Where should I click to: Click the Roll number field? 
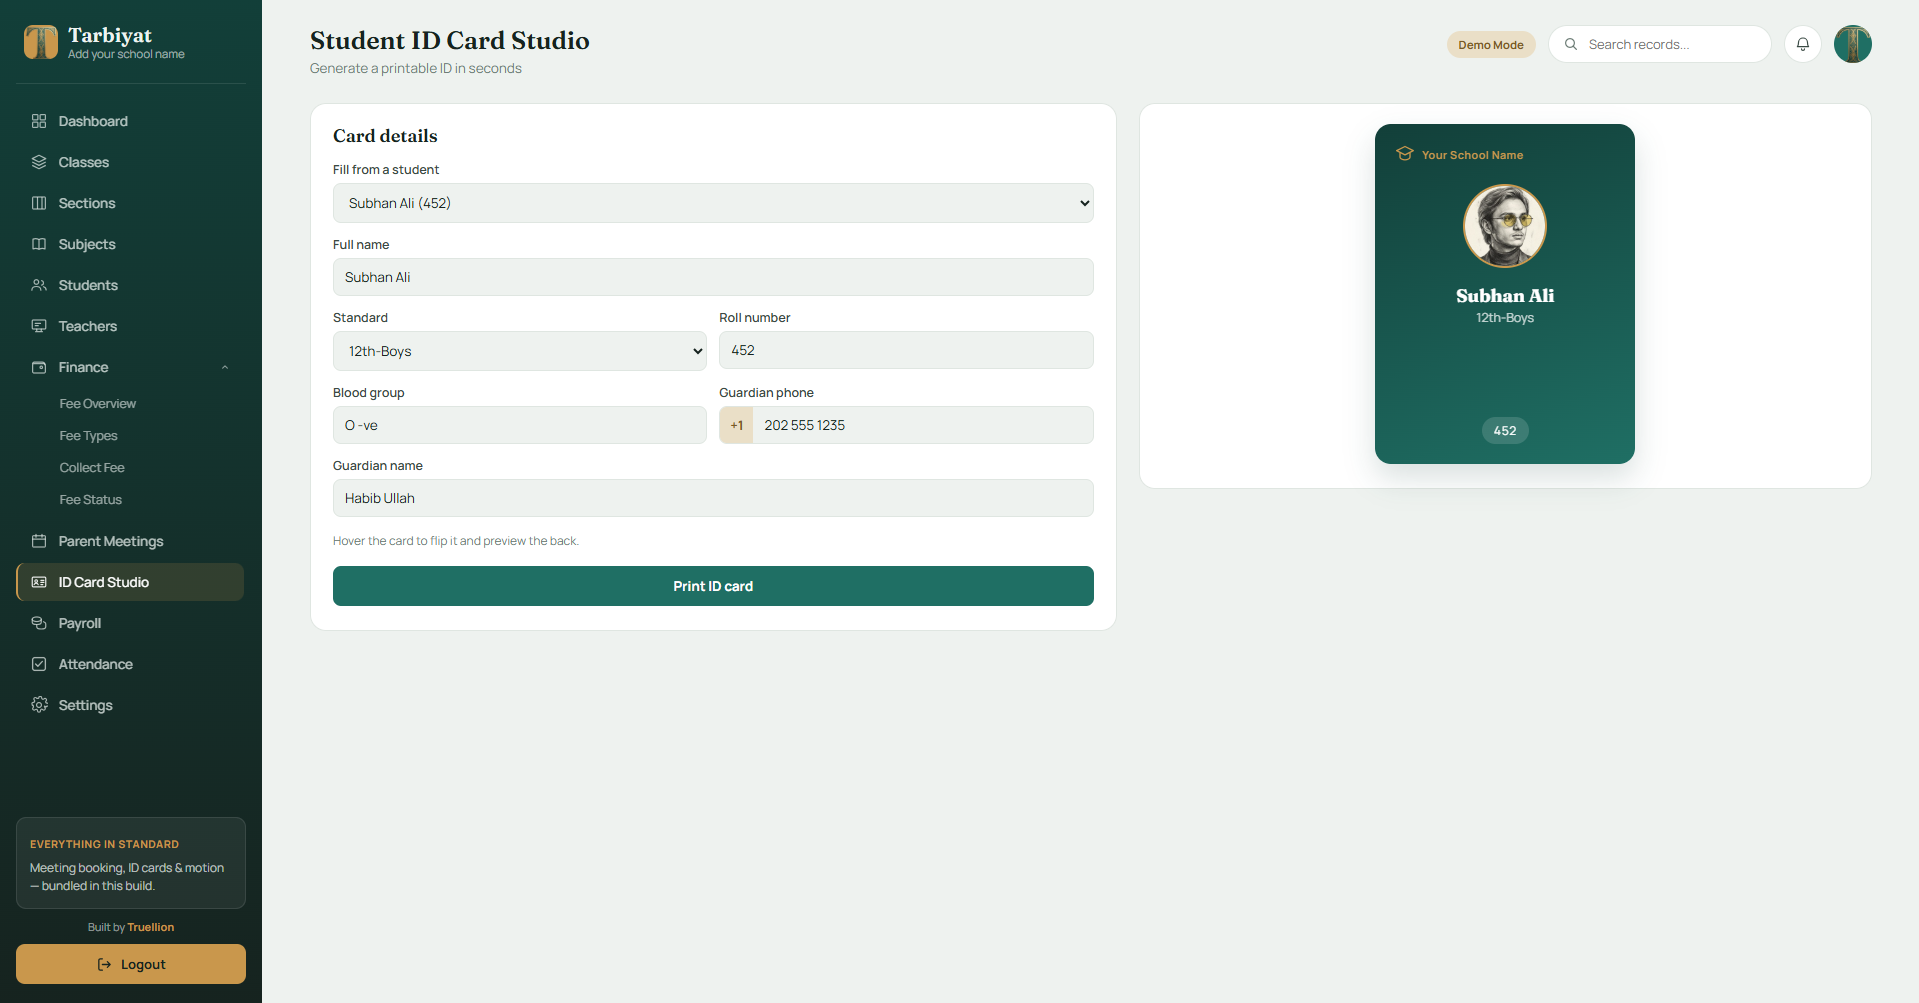(906, 350)
